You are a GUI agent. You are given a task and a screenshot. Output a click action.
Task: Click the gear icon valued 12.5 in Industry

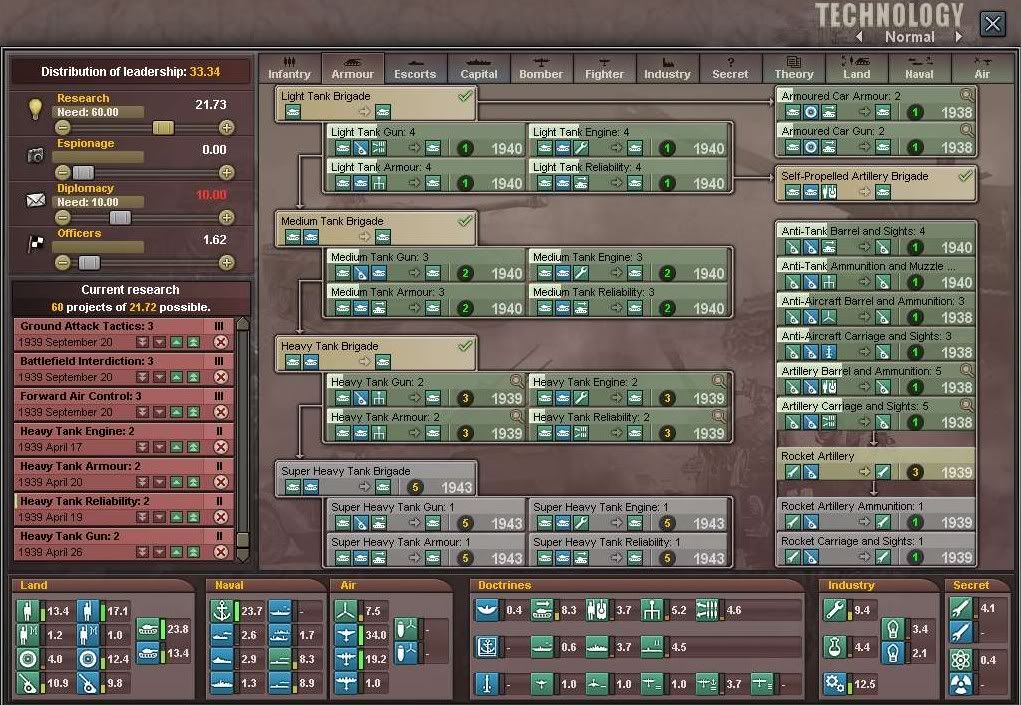[x=835, y=684]
